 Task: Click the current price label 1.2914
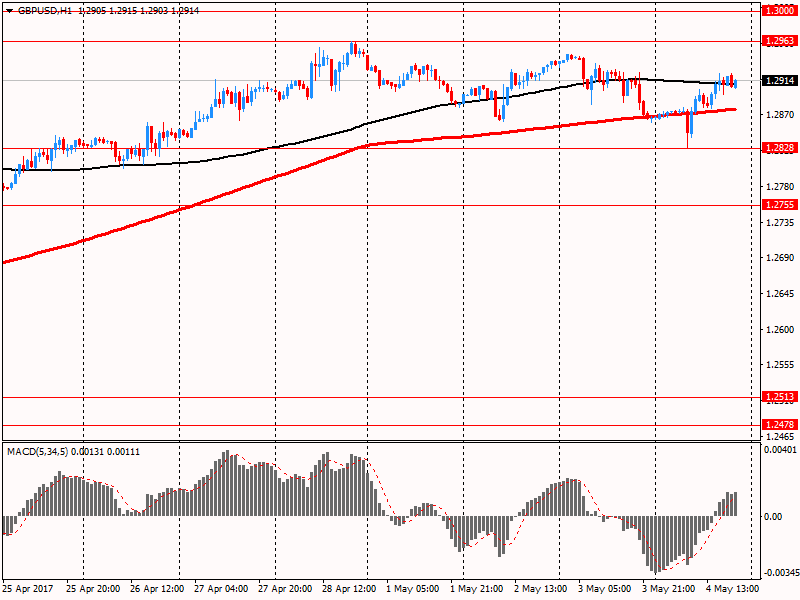[779, 81]
